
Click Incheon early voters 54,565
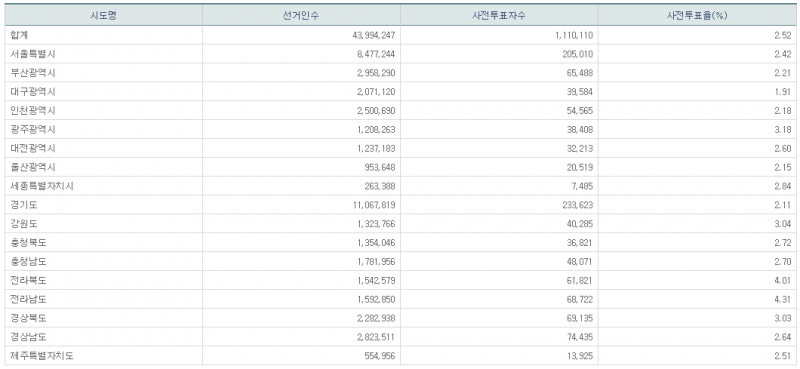click(x=580, y=111)
